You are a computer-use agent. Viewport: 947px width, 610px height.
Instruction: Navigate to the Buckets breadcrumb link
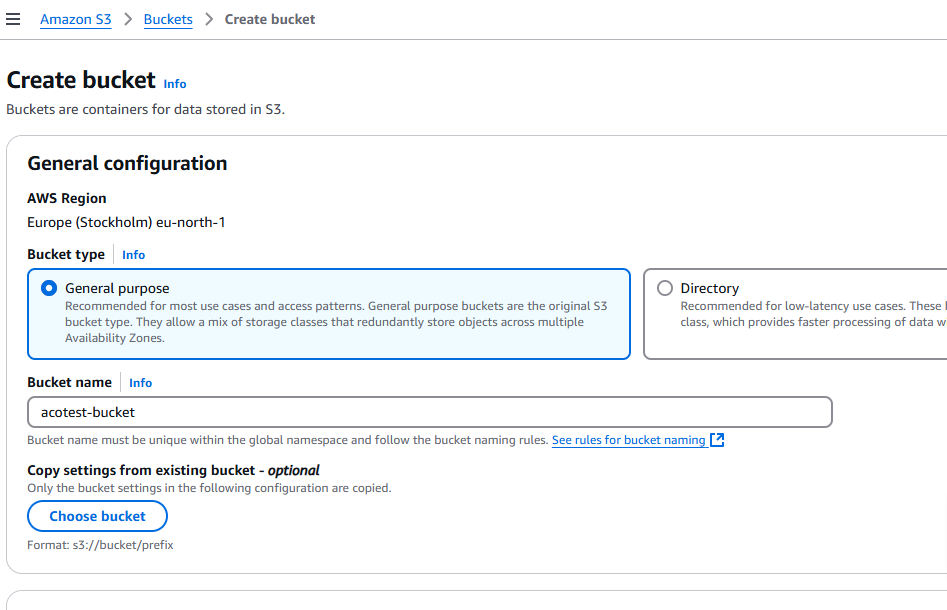168,19
